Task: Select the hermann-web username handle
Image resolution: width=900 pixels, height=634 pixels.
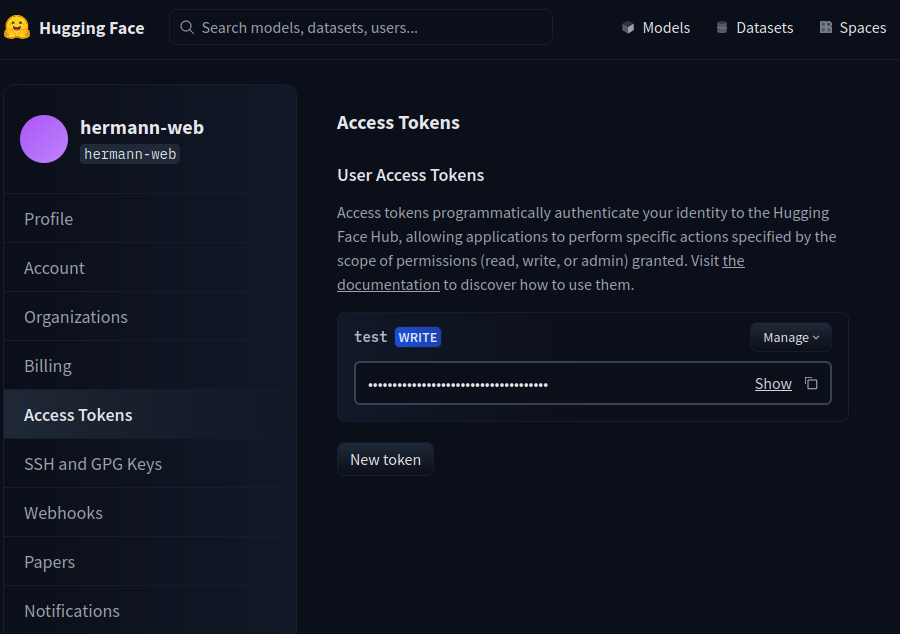Action: [130, 153]
